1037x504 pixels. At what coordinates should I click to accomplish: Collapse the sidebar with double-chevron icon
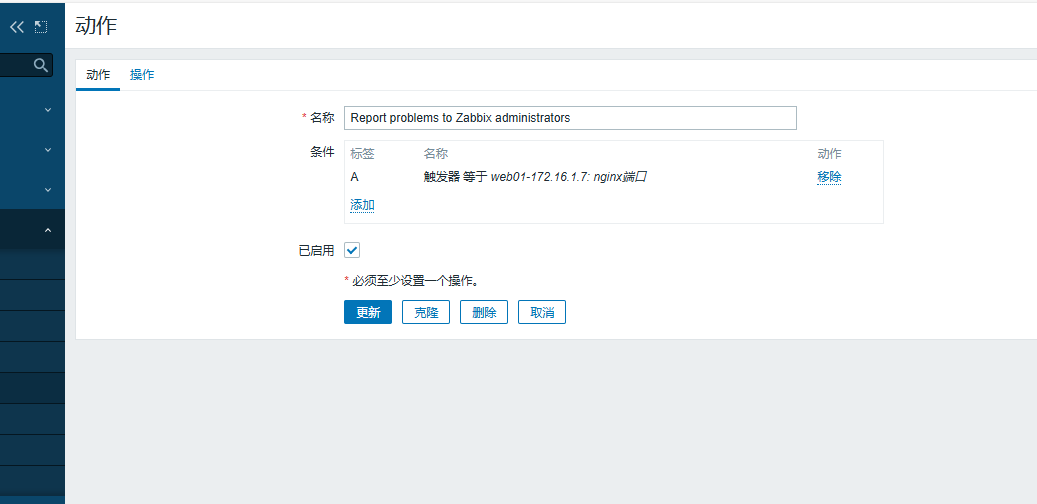tap(17, 27)
